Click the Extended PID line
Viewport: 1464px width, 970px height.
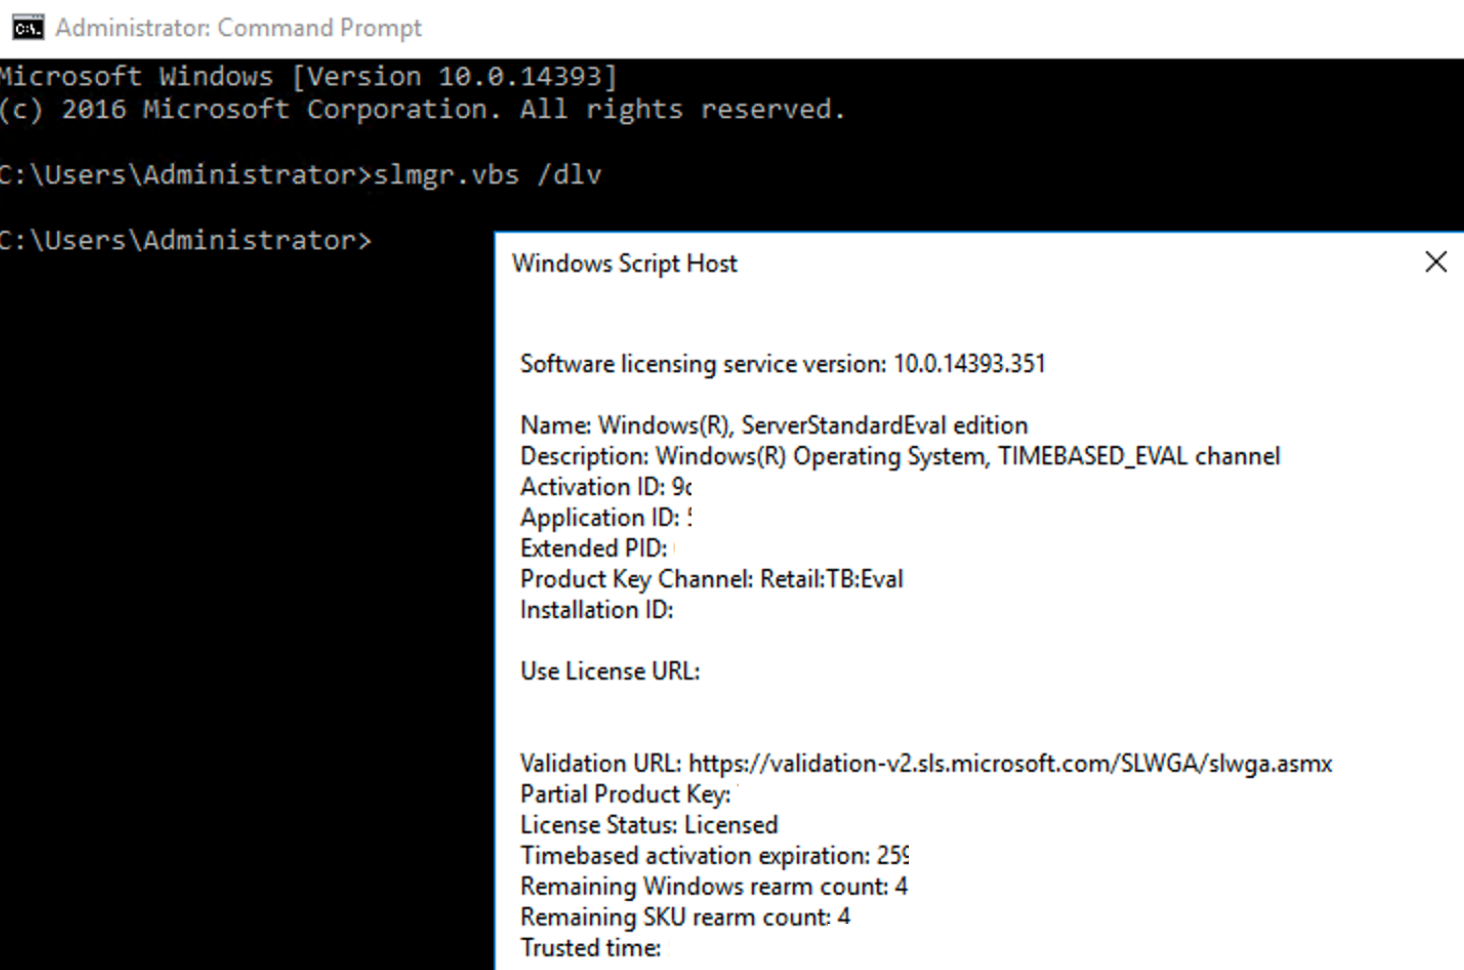click(597, 549)
